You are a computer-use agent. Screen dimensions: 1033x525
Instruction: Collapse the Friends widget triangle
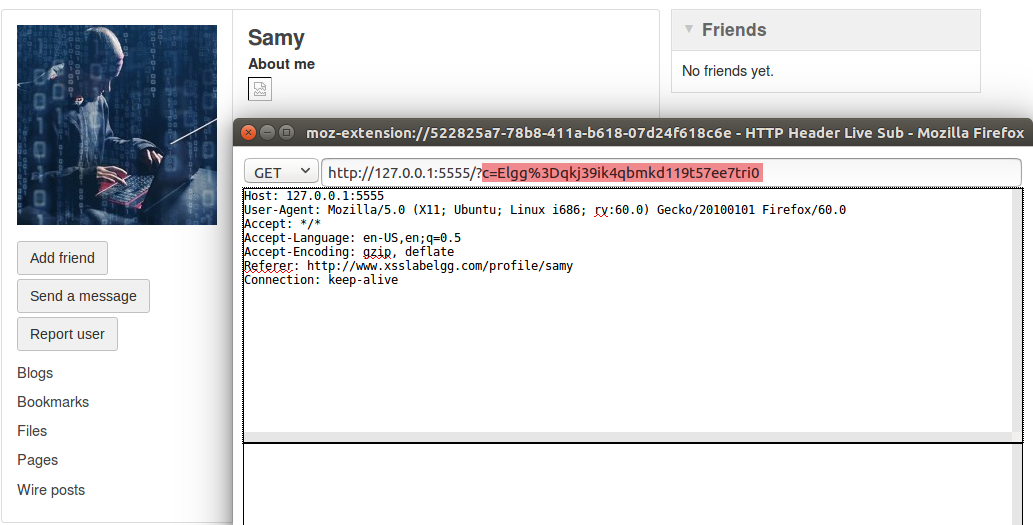pos(688,29)
